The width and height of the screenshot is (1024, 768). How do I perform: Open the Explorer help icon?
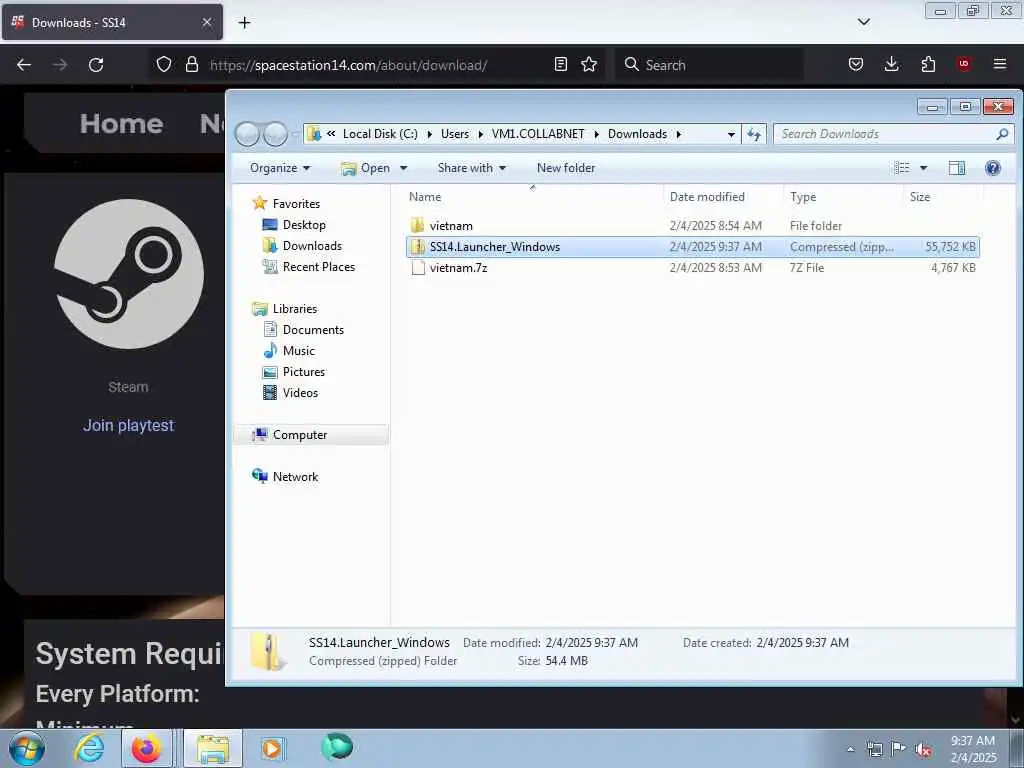(993, 168)
